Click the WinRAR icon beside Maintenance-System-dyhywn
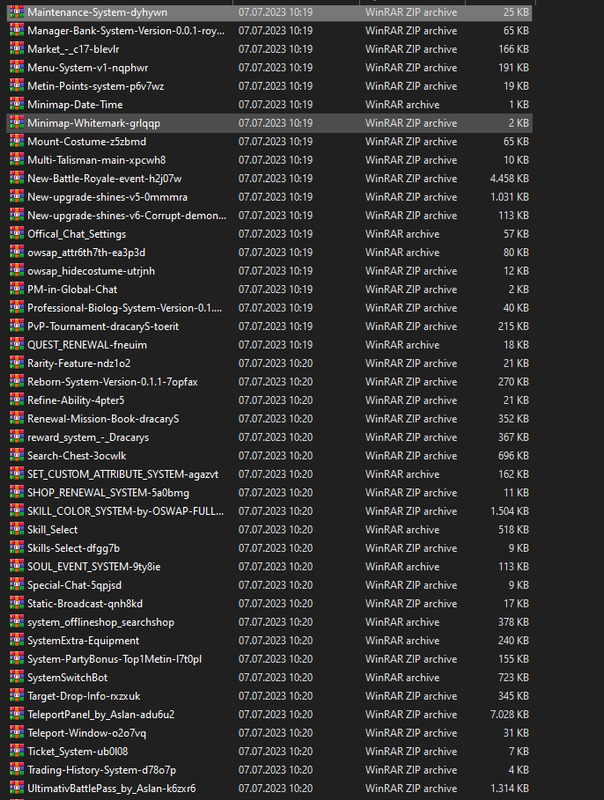This screenshot has height=800, width=604. pyautogui.click(x=17, y=11)
